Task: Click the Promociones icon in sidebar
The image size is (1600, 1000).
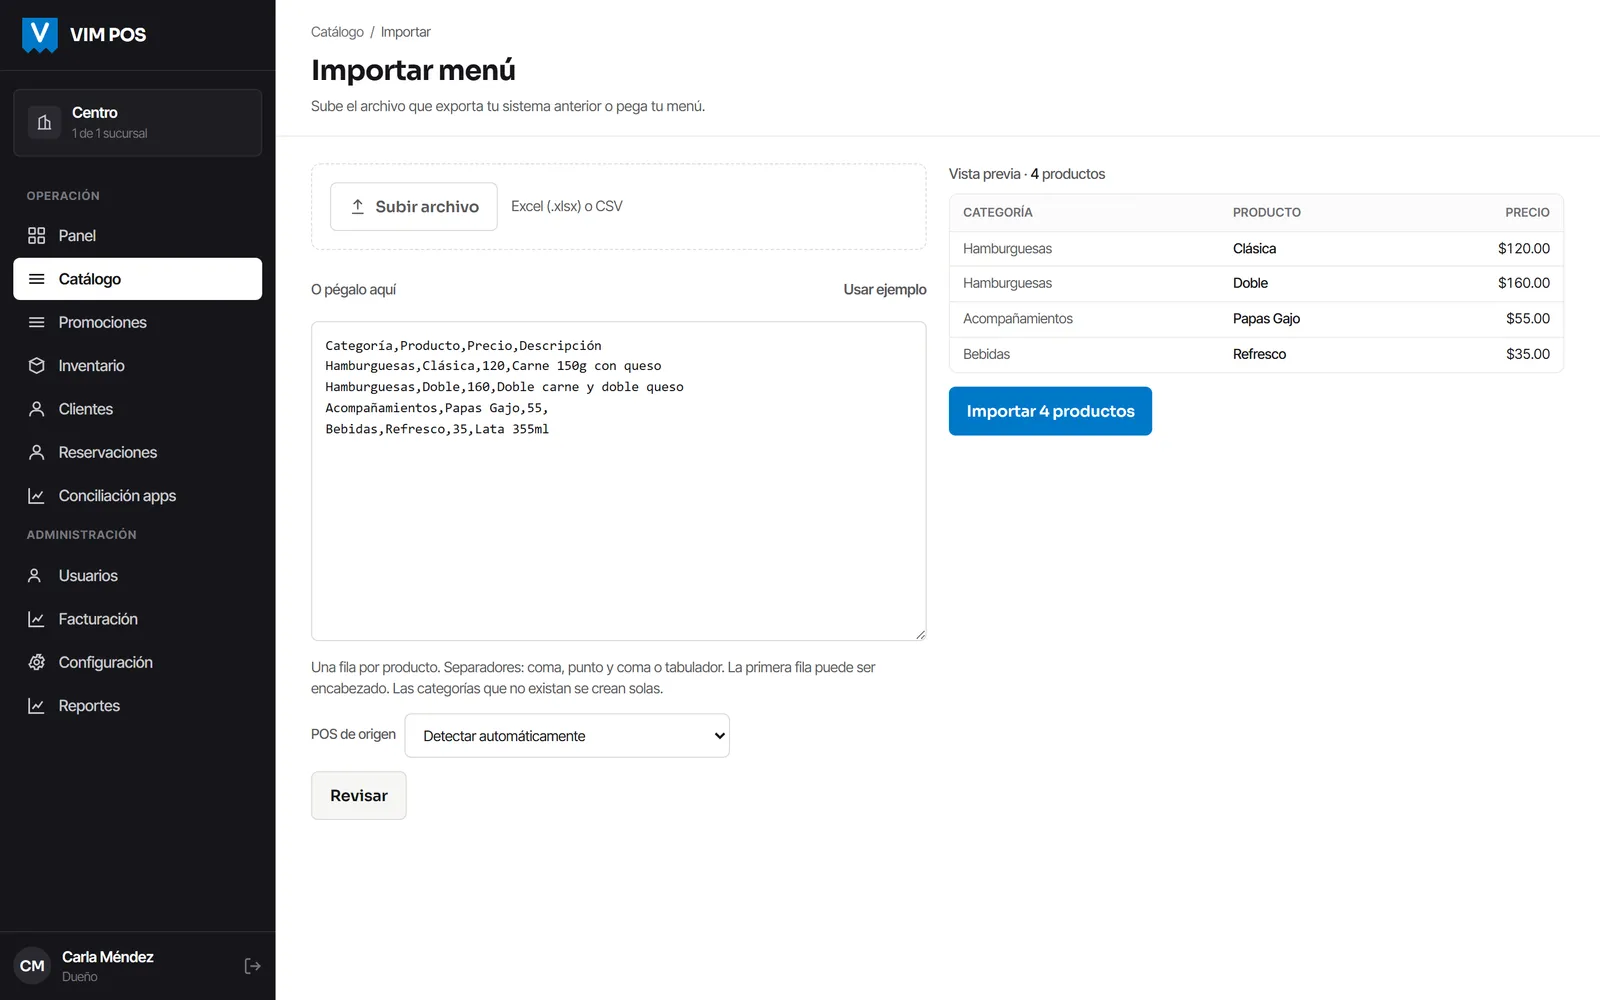Action: pos(37,322)
